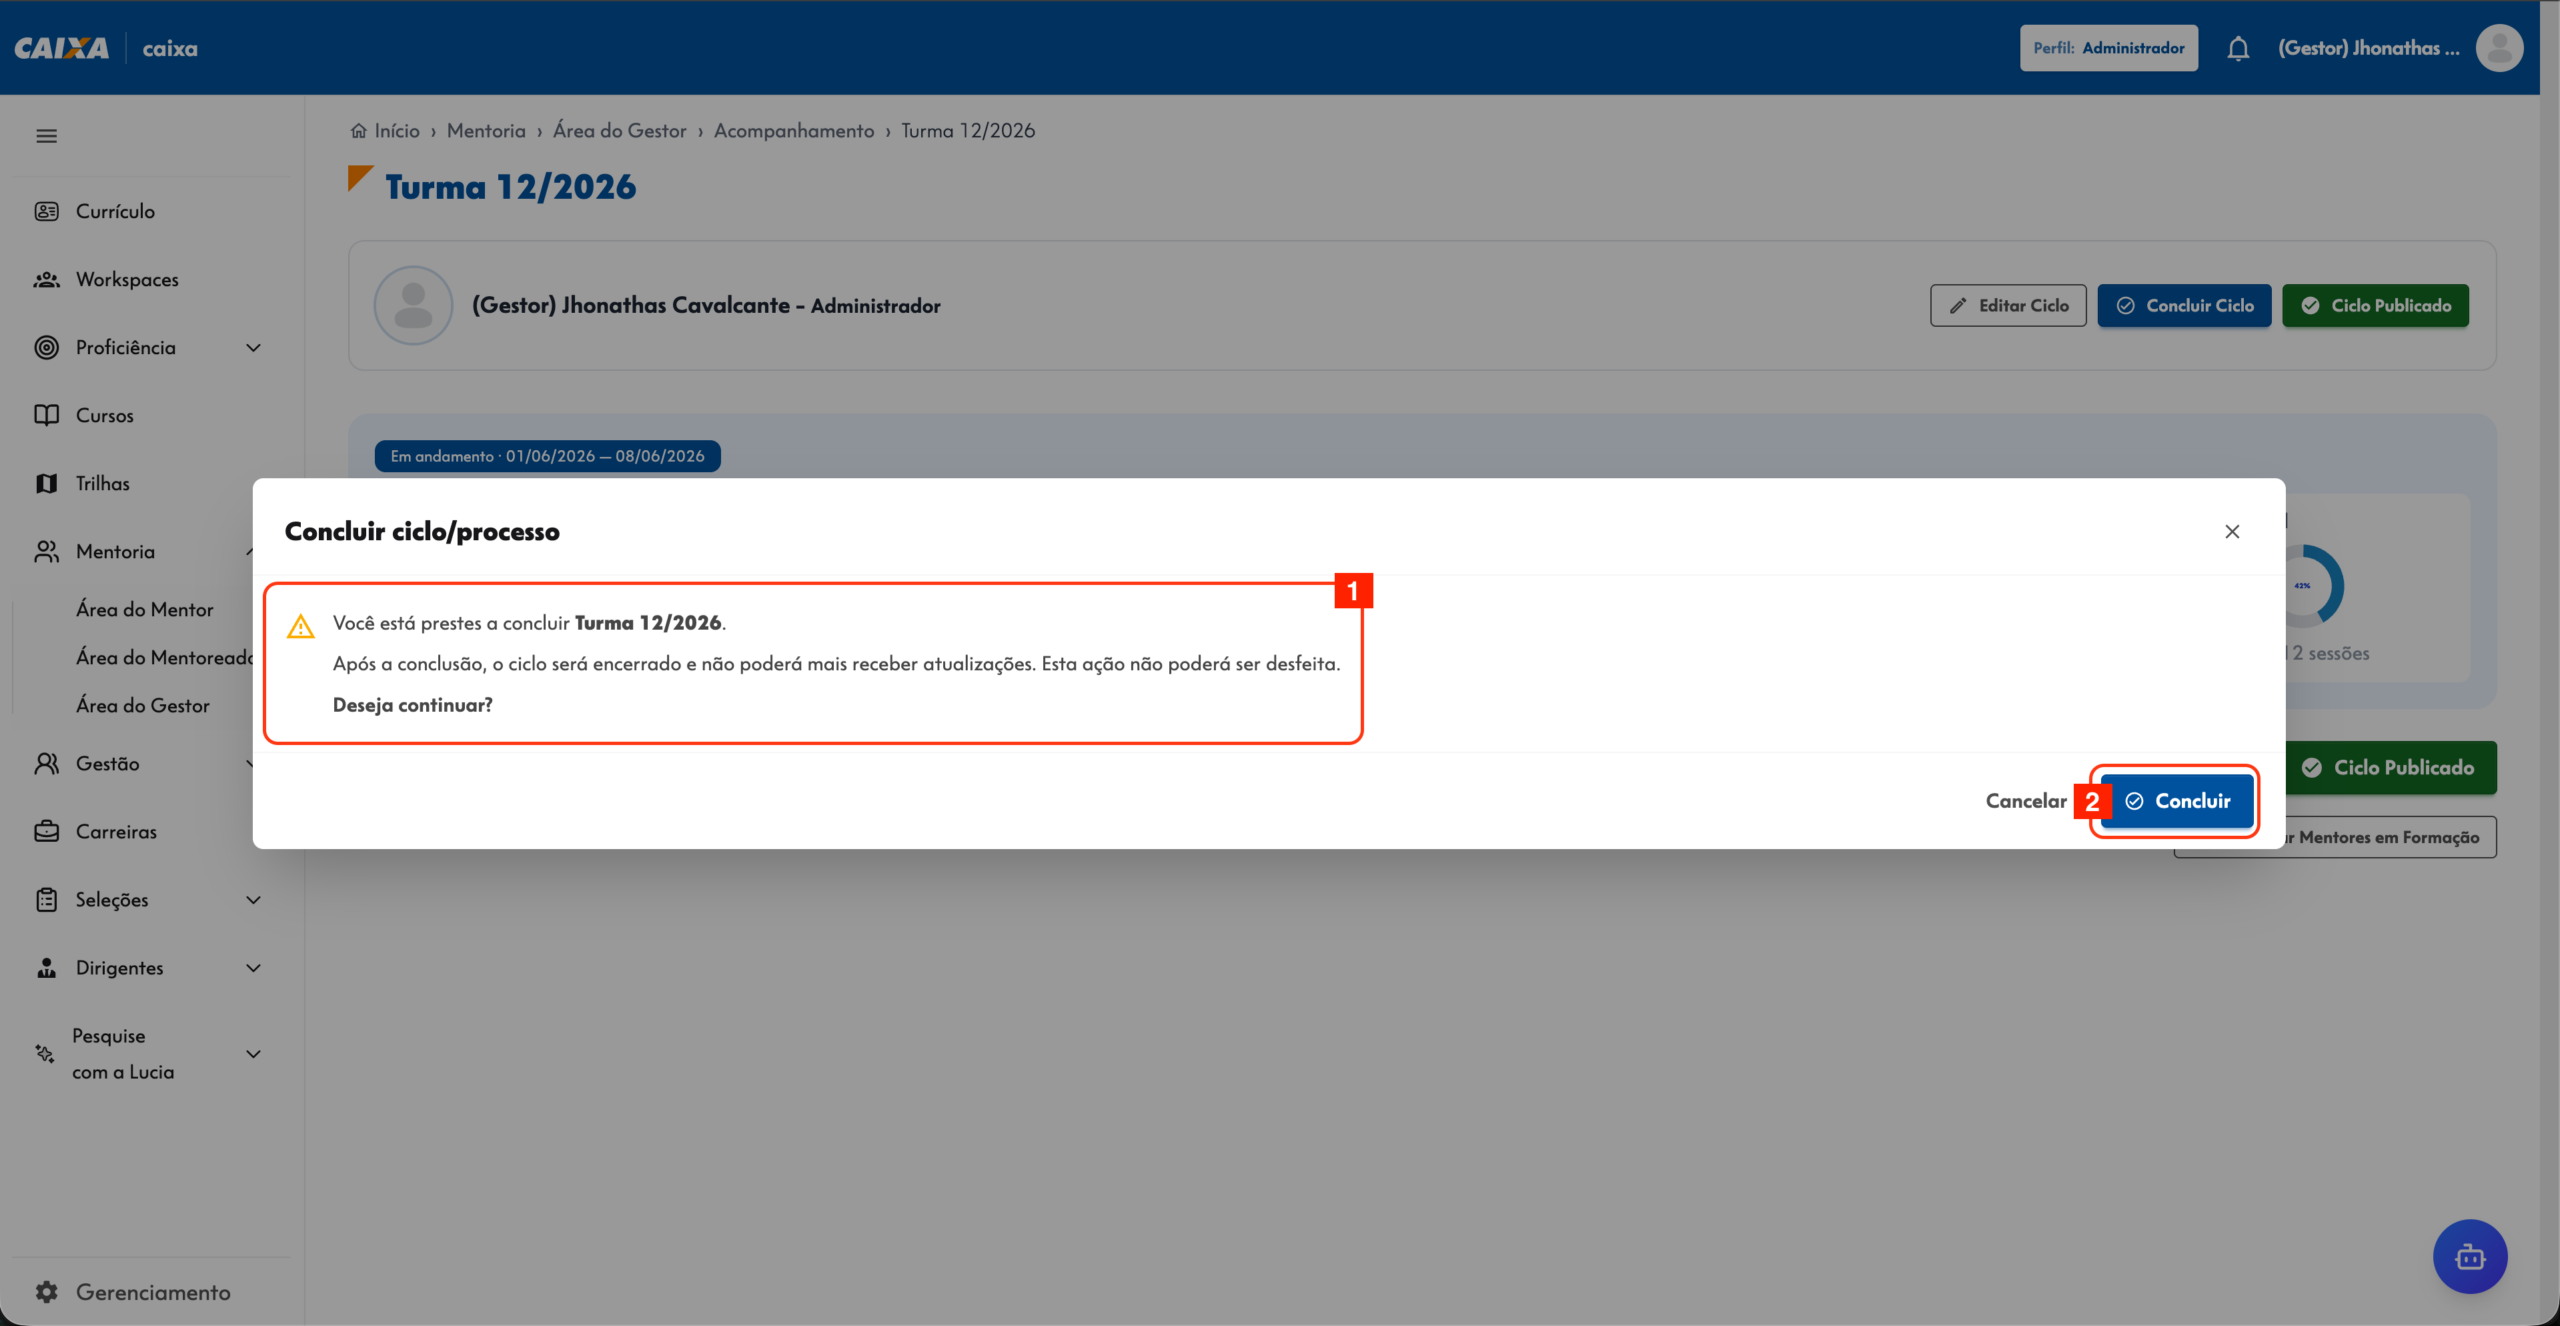Click Cancelar in the dialog

[2026, 801]
